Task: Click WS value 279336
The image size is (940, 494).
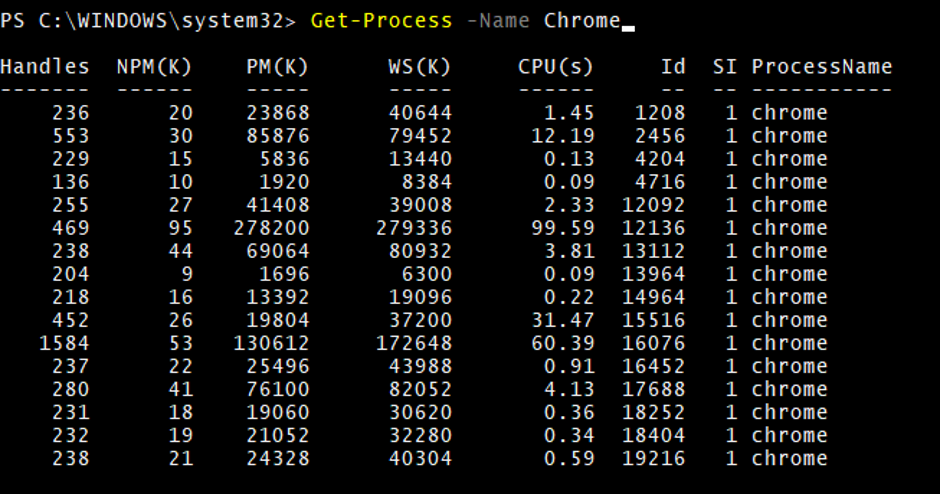Action: pos(414,228)
